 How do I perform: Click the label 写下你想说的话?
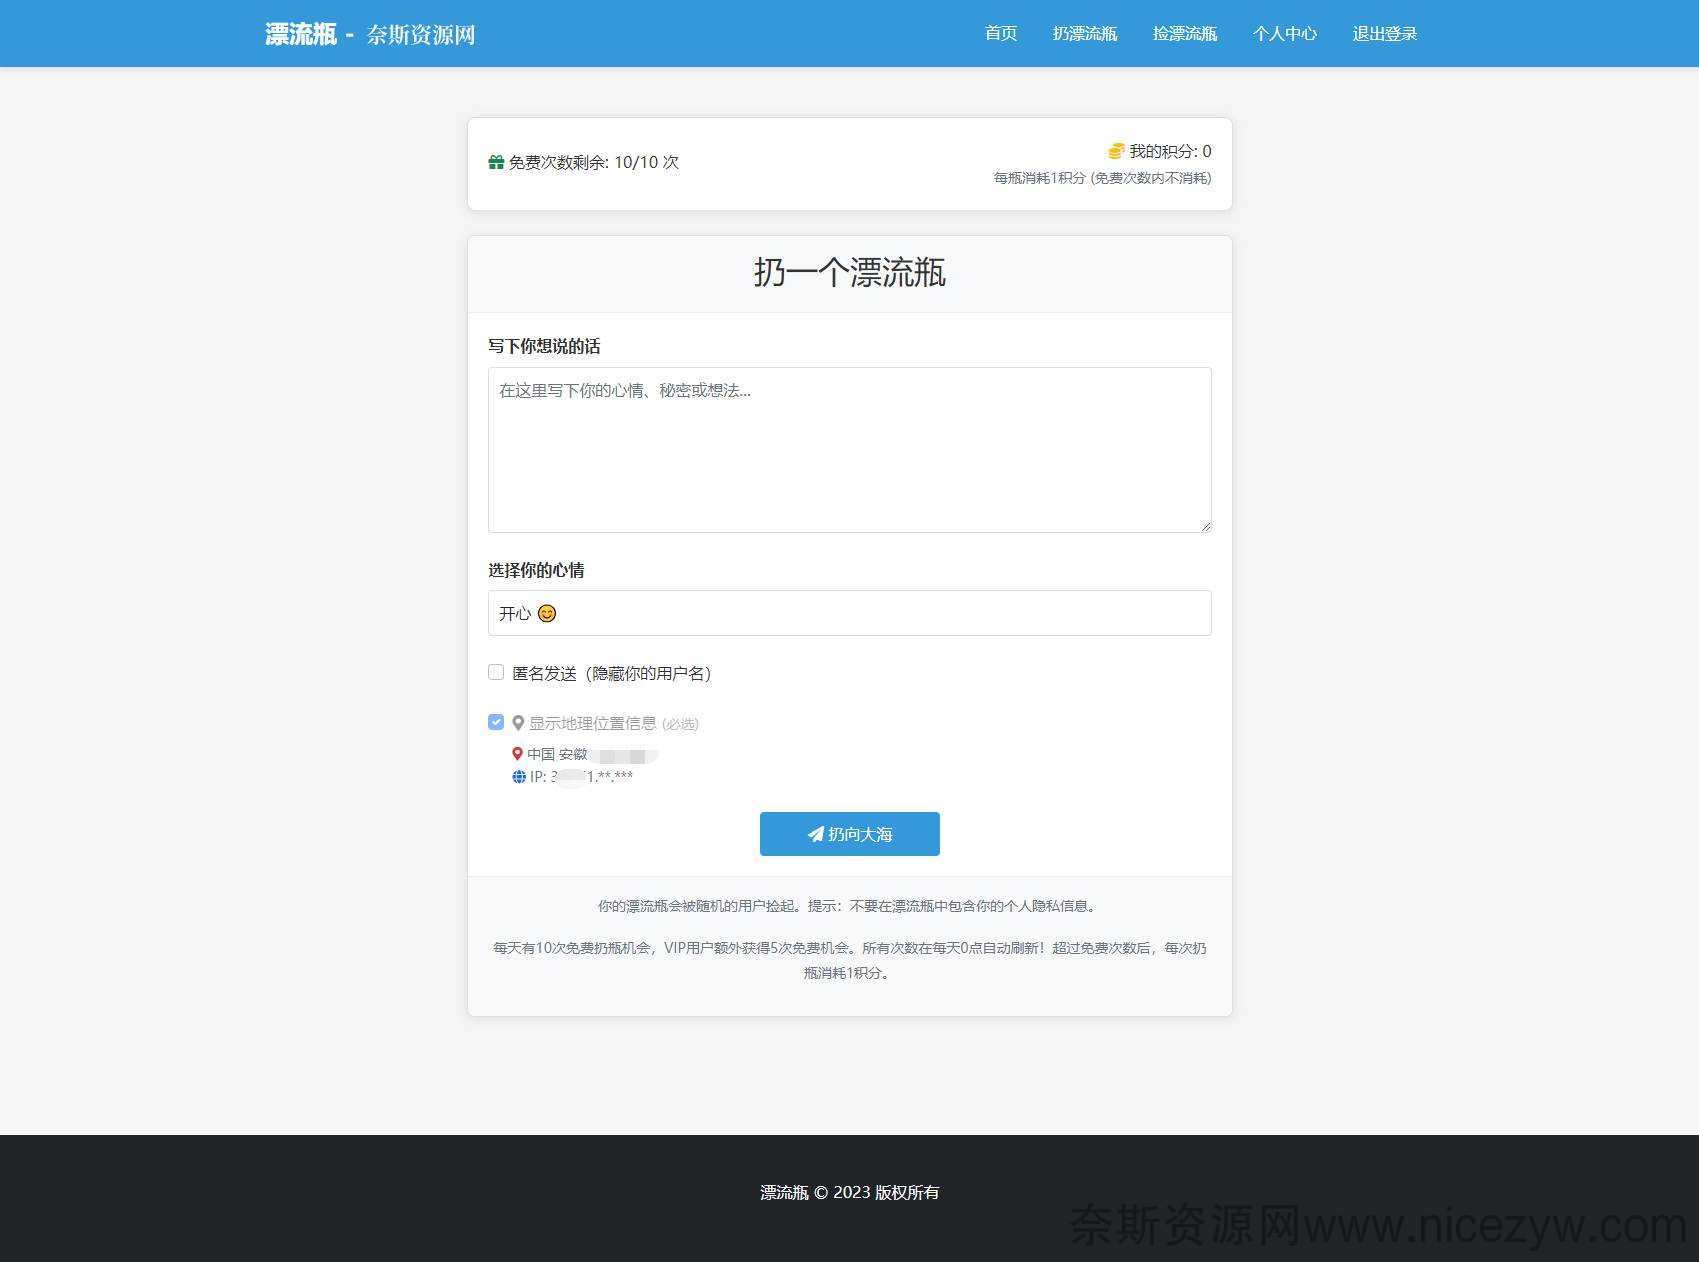click(x=544, y=346)
